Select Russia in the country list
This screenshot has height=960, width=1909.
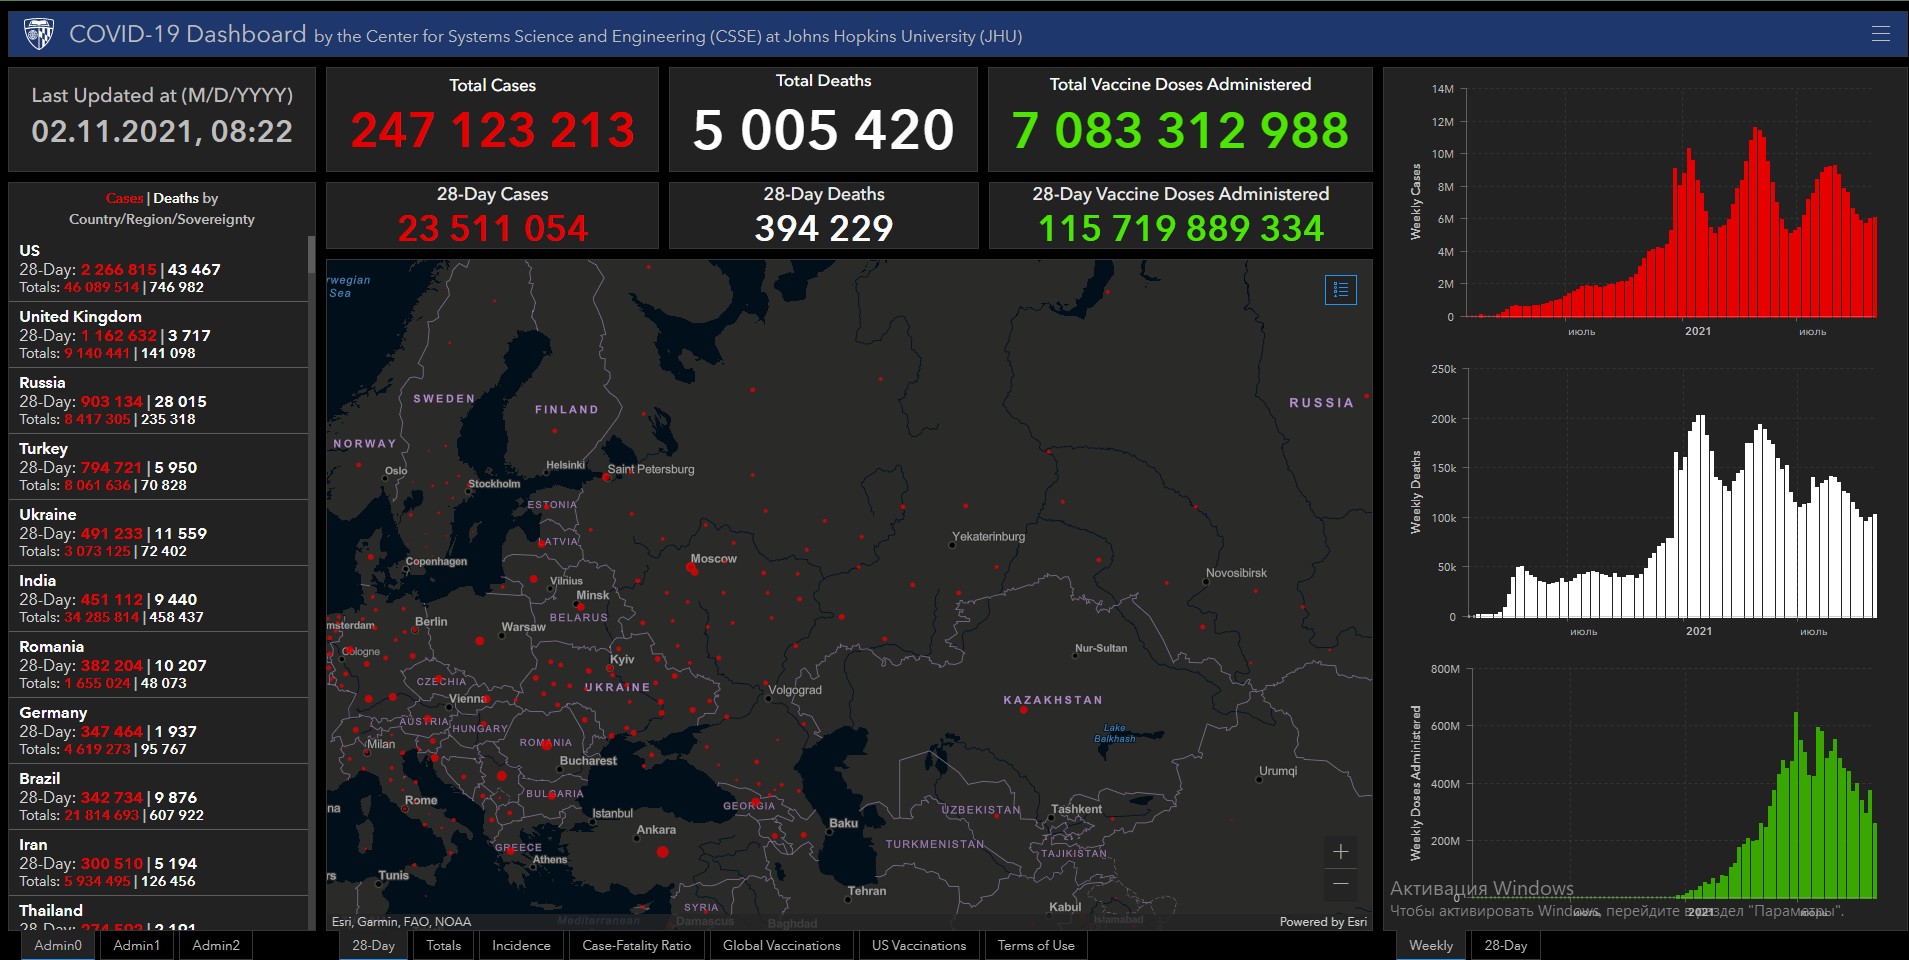42,383
